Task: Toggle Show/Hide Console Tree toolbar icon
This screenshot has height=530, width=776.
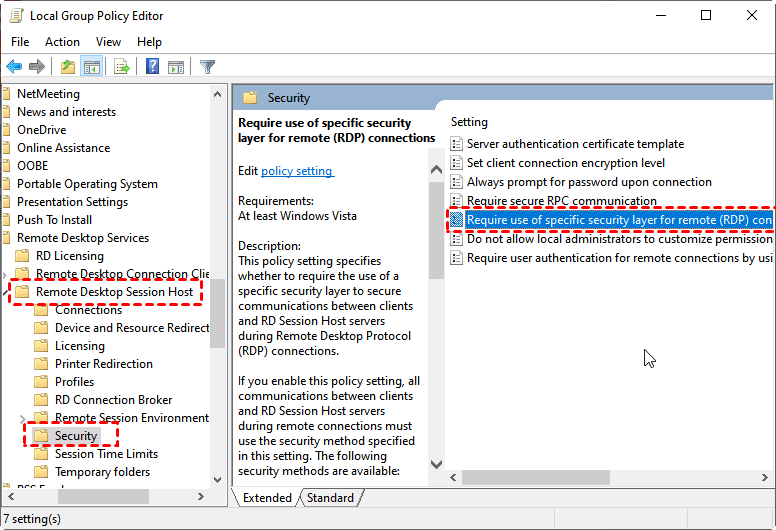Action: tap(92, 66)
